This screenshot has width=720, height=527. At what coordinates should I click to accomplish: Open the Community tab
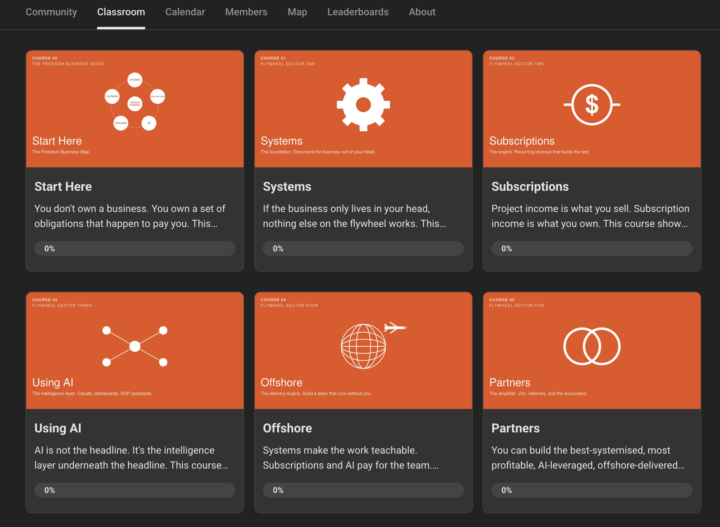point(51,12)
